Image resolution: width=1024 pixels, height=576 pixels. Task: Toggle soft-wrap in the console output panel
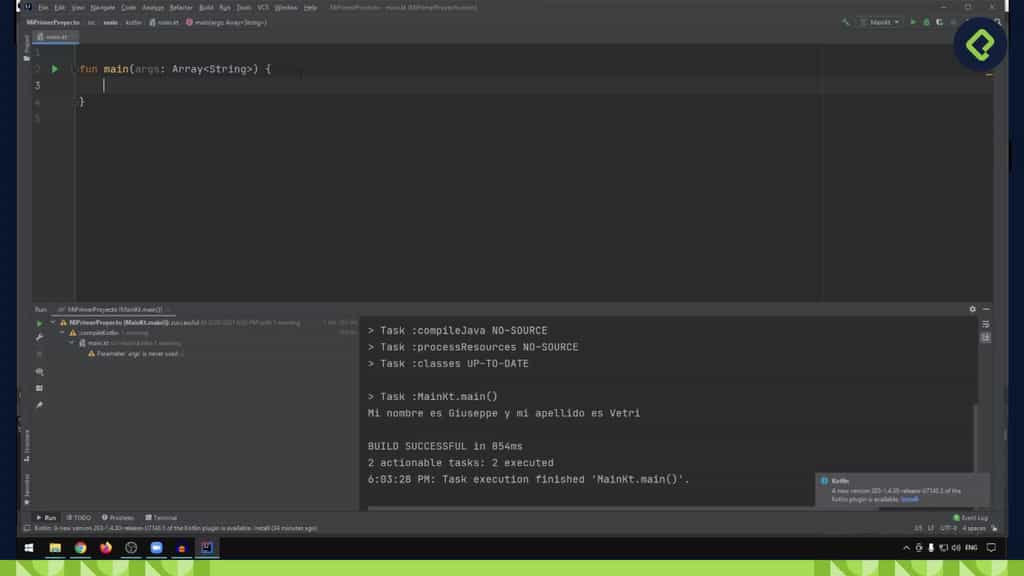(984, 324)
